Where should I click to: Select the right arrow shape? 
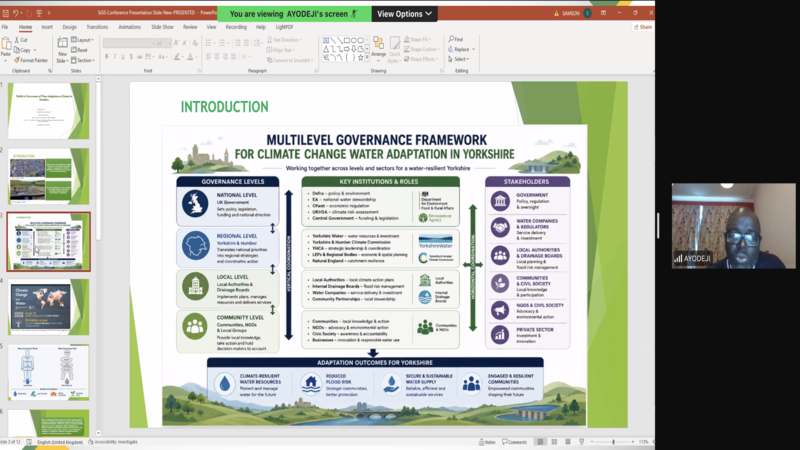(x=346, y=49)
